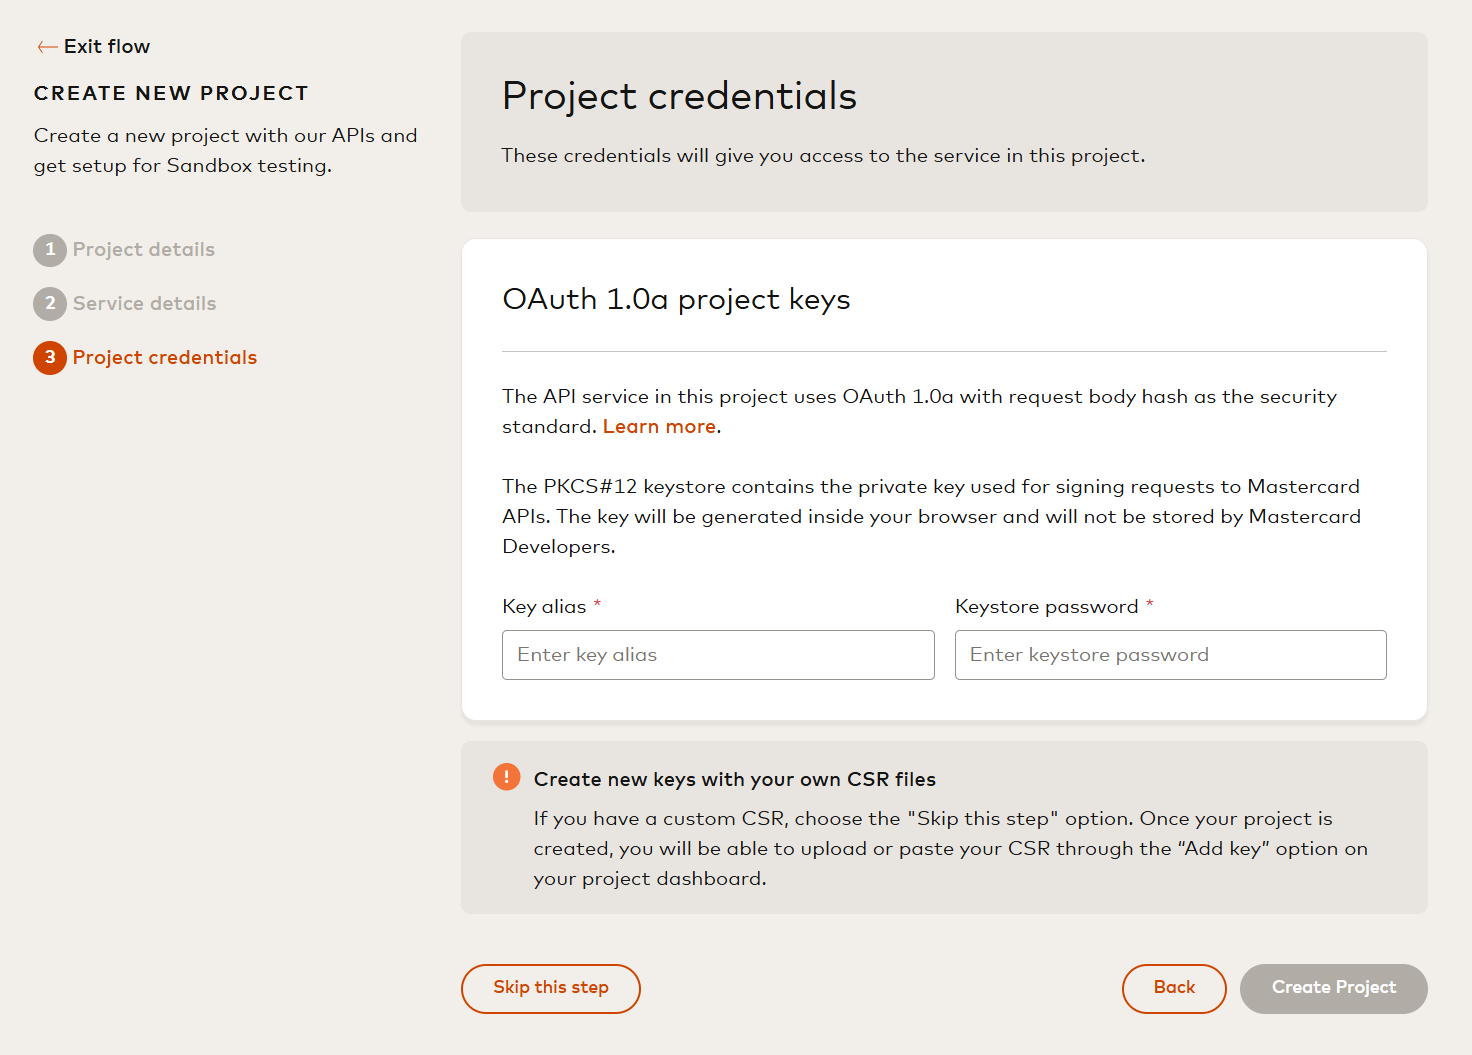Go to the Service details step

pyautogui.click(x=145, y=304)
